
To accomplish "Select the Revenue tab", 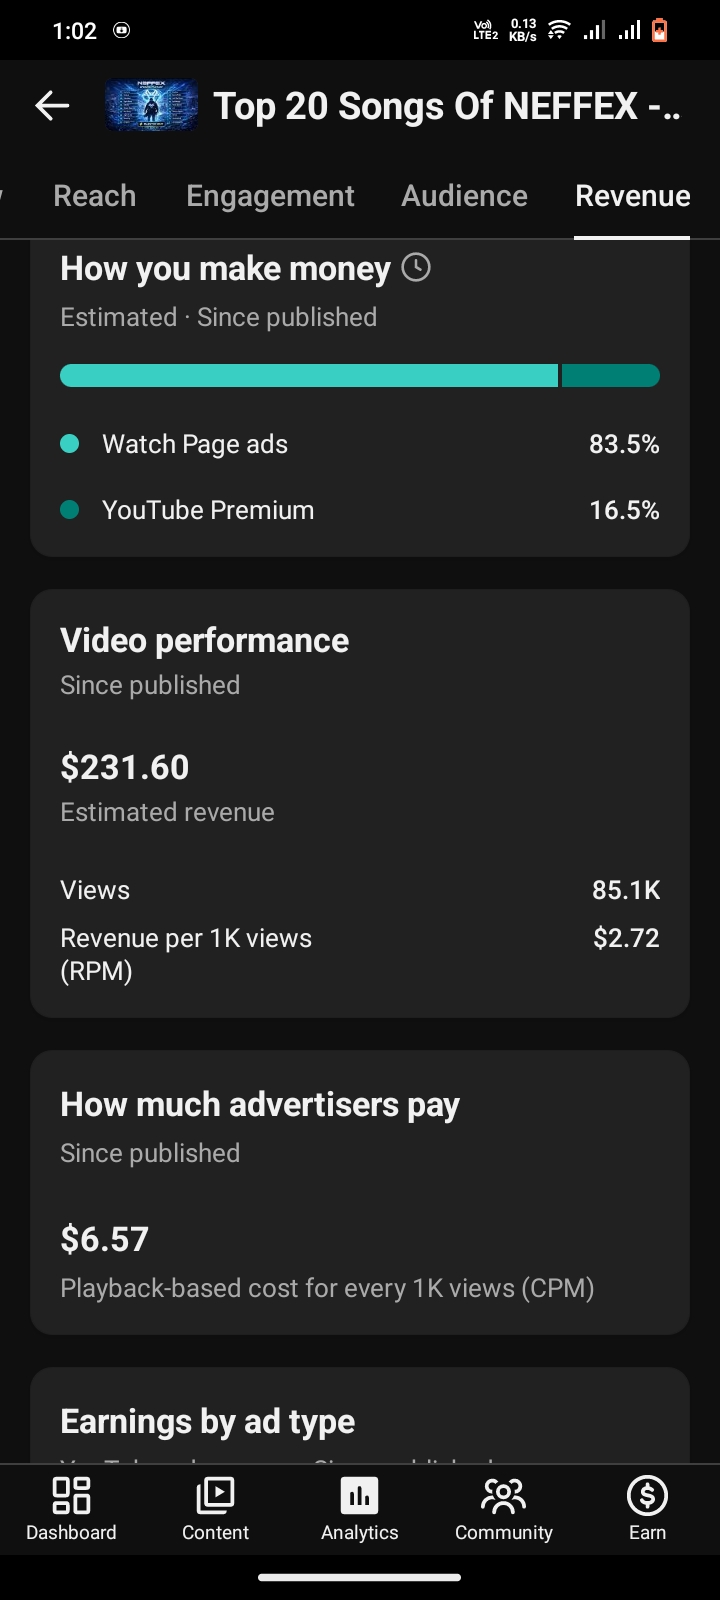I will coord(632,196).
